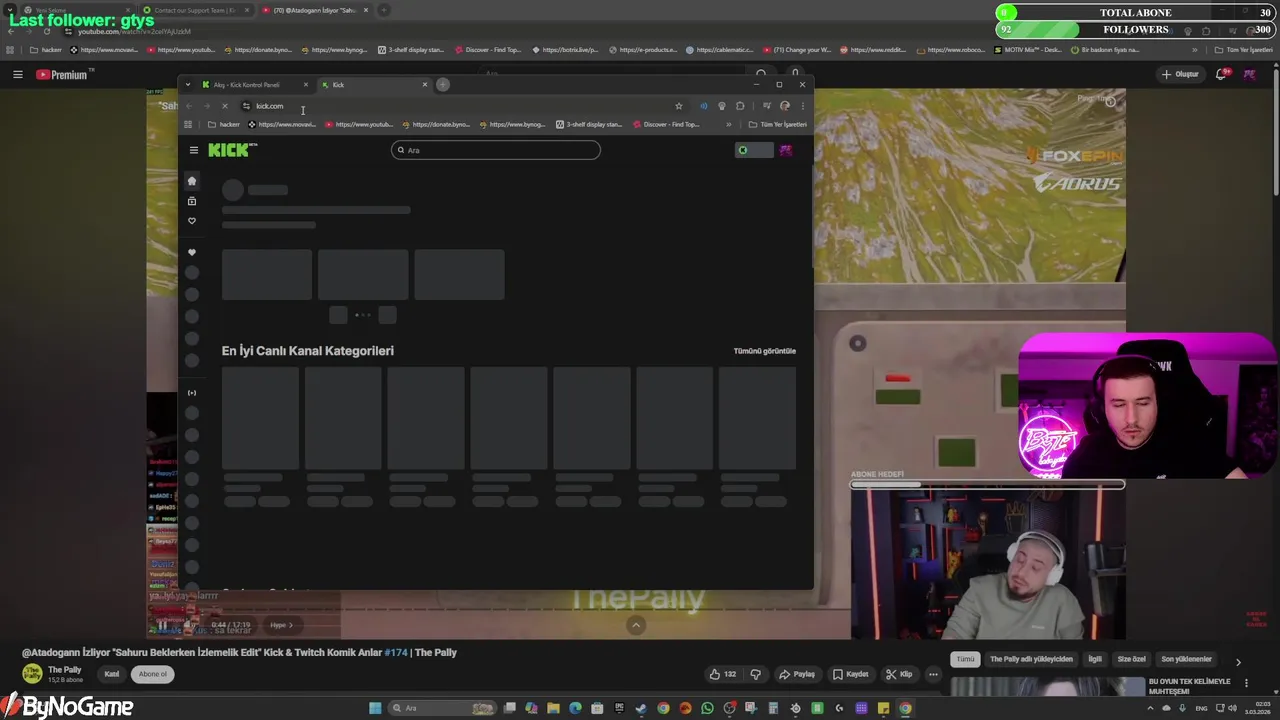The width and height of the screenshot is (1280, 720).
Task: Expand tab search dropdown in Kick window
Action: (x=188, y=85)
